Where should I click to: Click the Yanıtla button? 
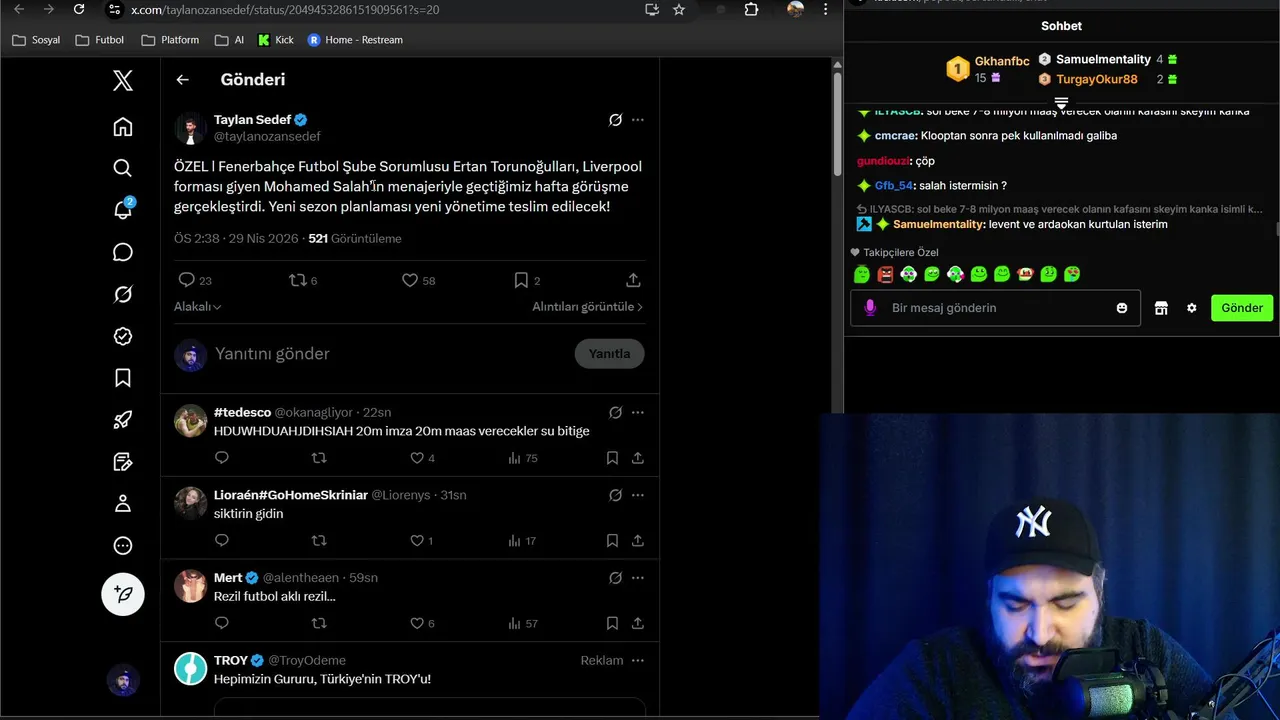click(609, 354)
